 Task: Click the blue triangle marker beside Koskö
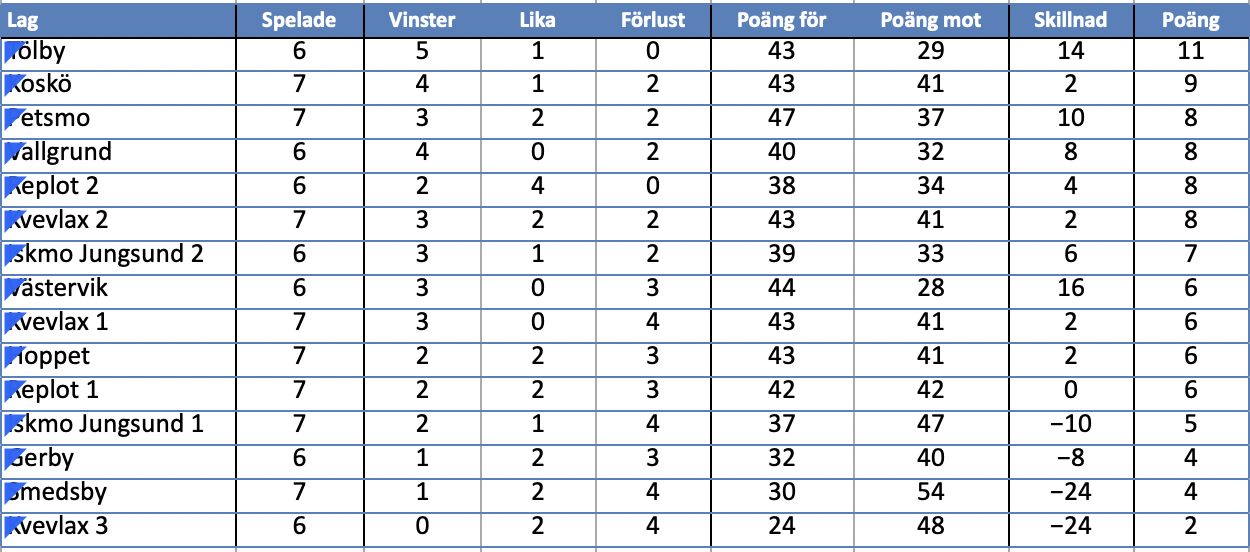click(x=13, y=84)
